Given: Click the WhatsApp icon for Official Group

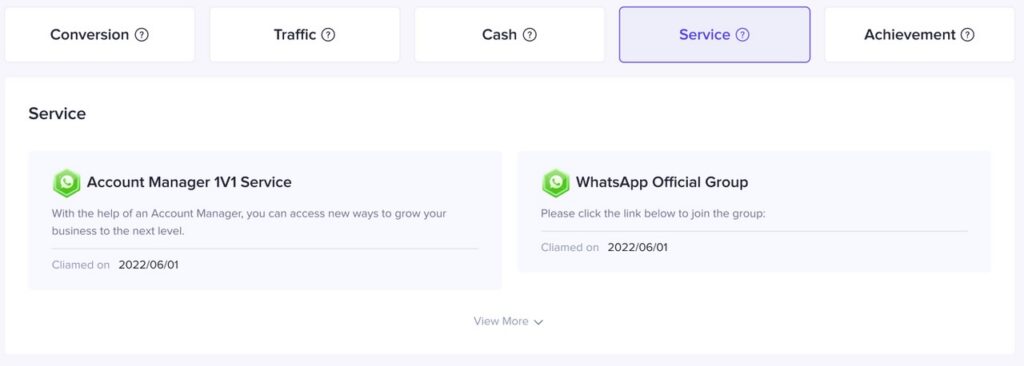Looking at the screenshot, I should (x=556, y=183).
